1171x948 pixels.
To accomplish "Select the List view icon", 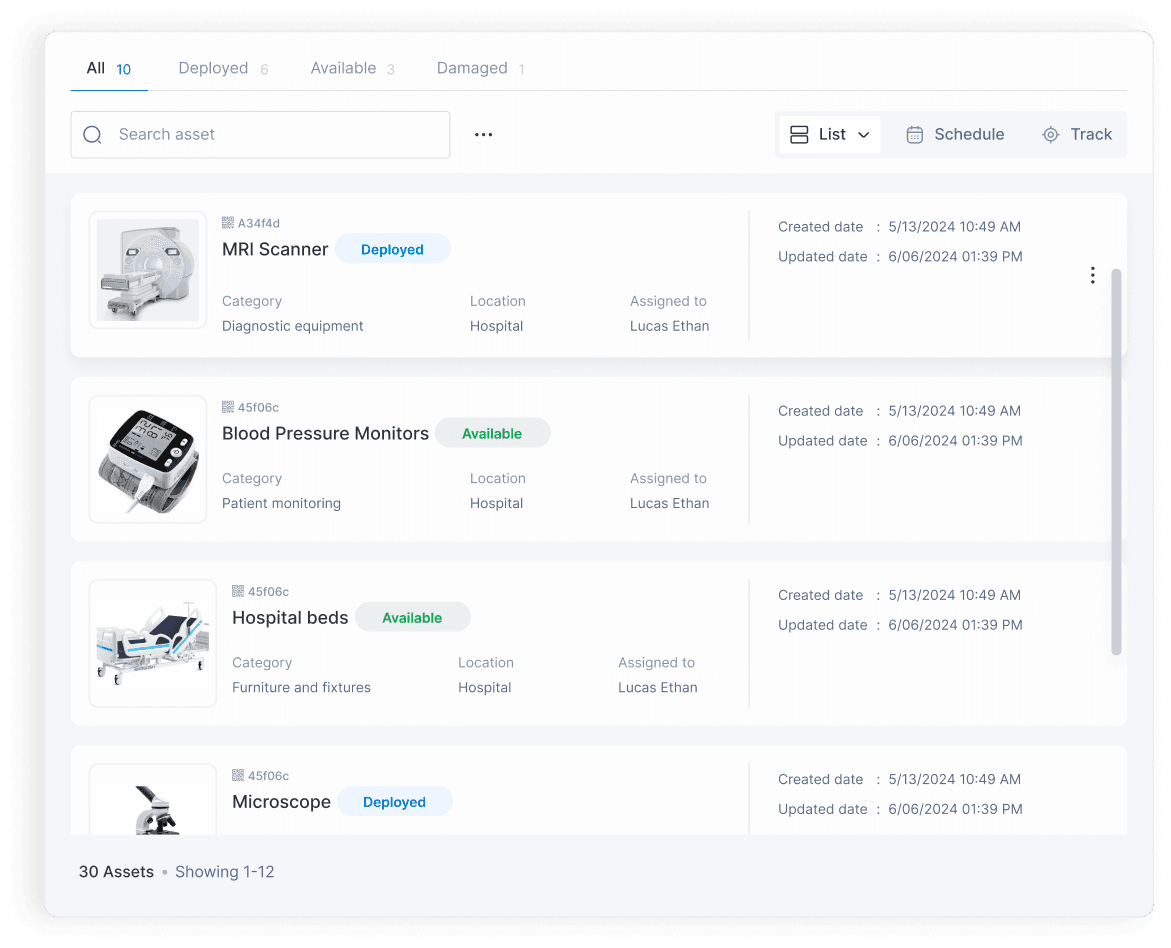I will 798,134.
